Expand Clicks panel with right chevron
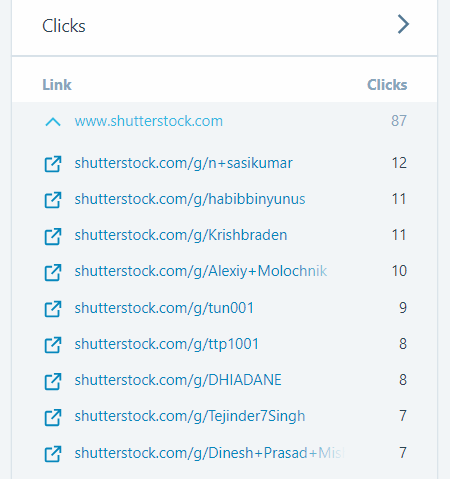The width and height of the screenshot is (450, 479). click(x=403, y=24)
